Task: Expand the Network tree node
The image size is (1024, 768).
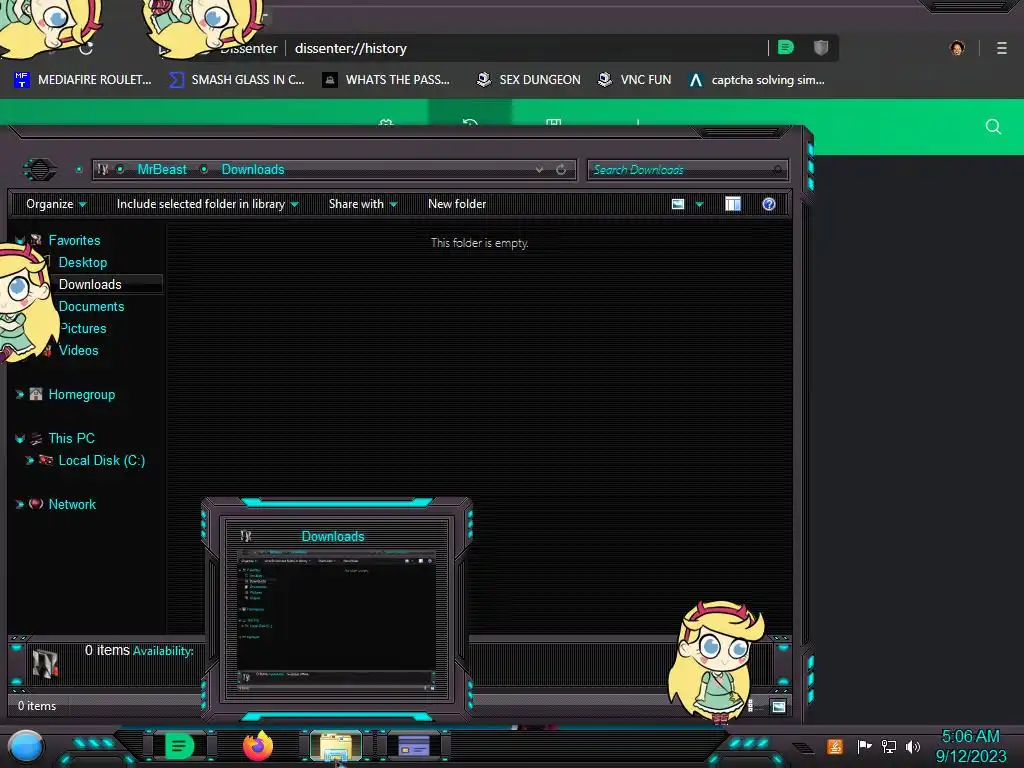Action: [x=20, y=504]
